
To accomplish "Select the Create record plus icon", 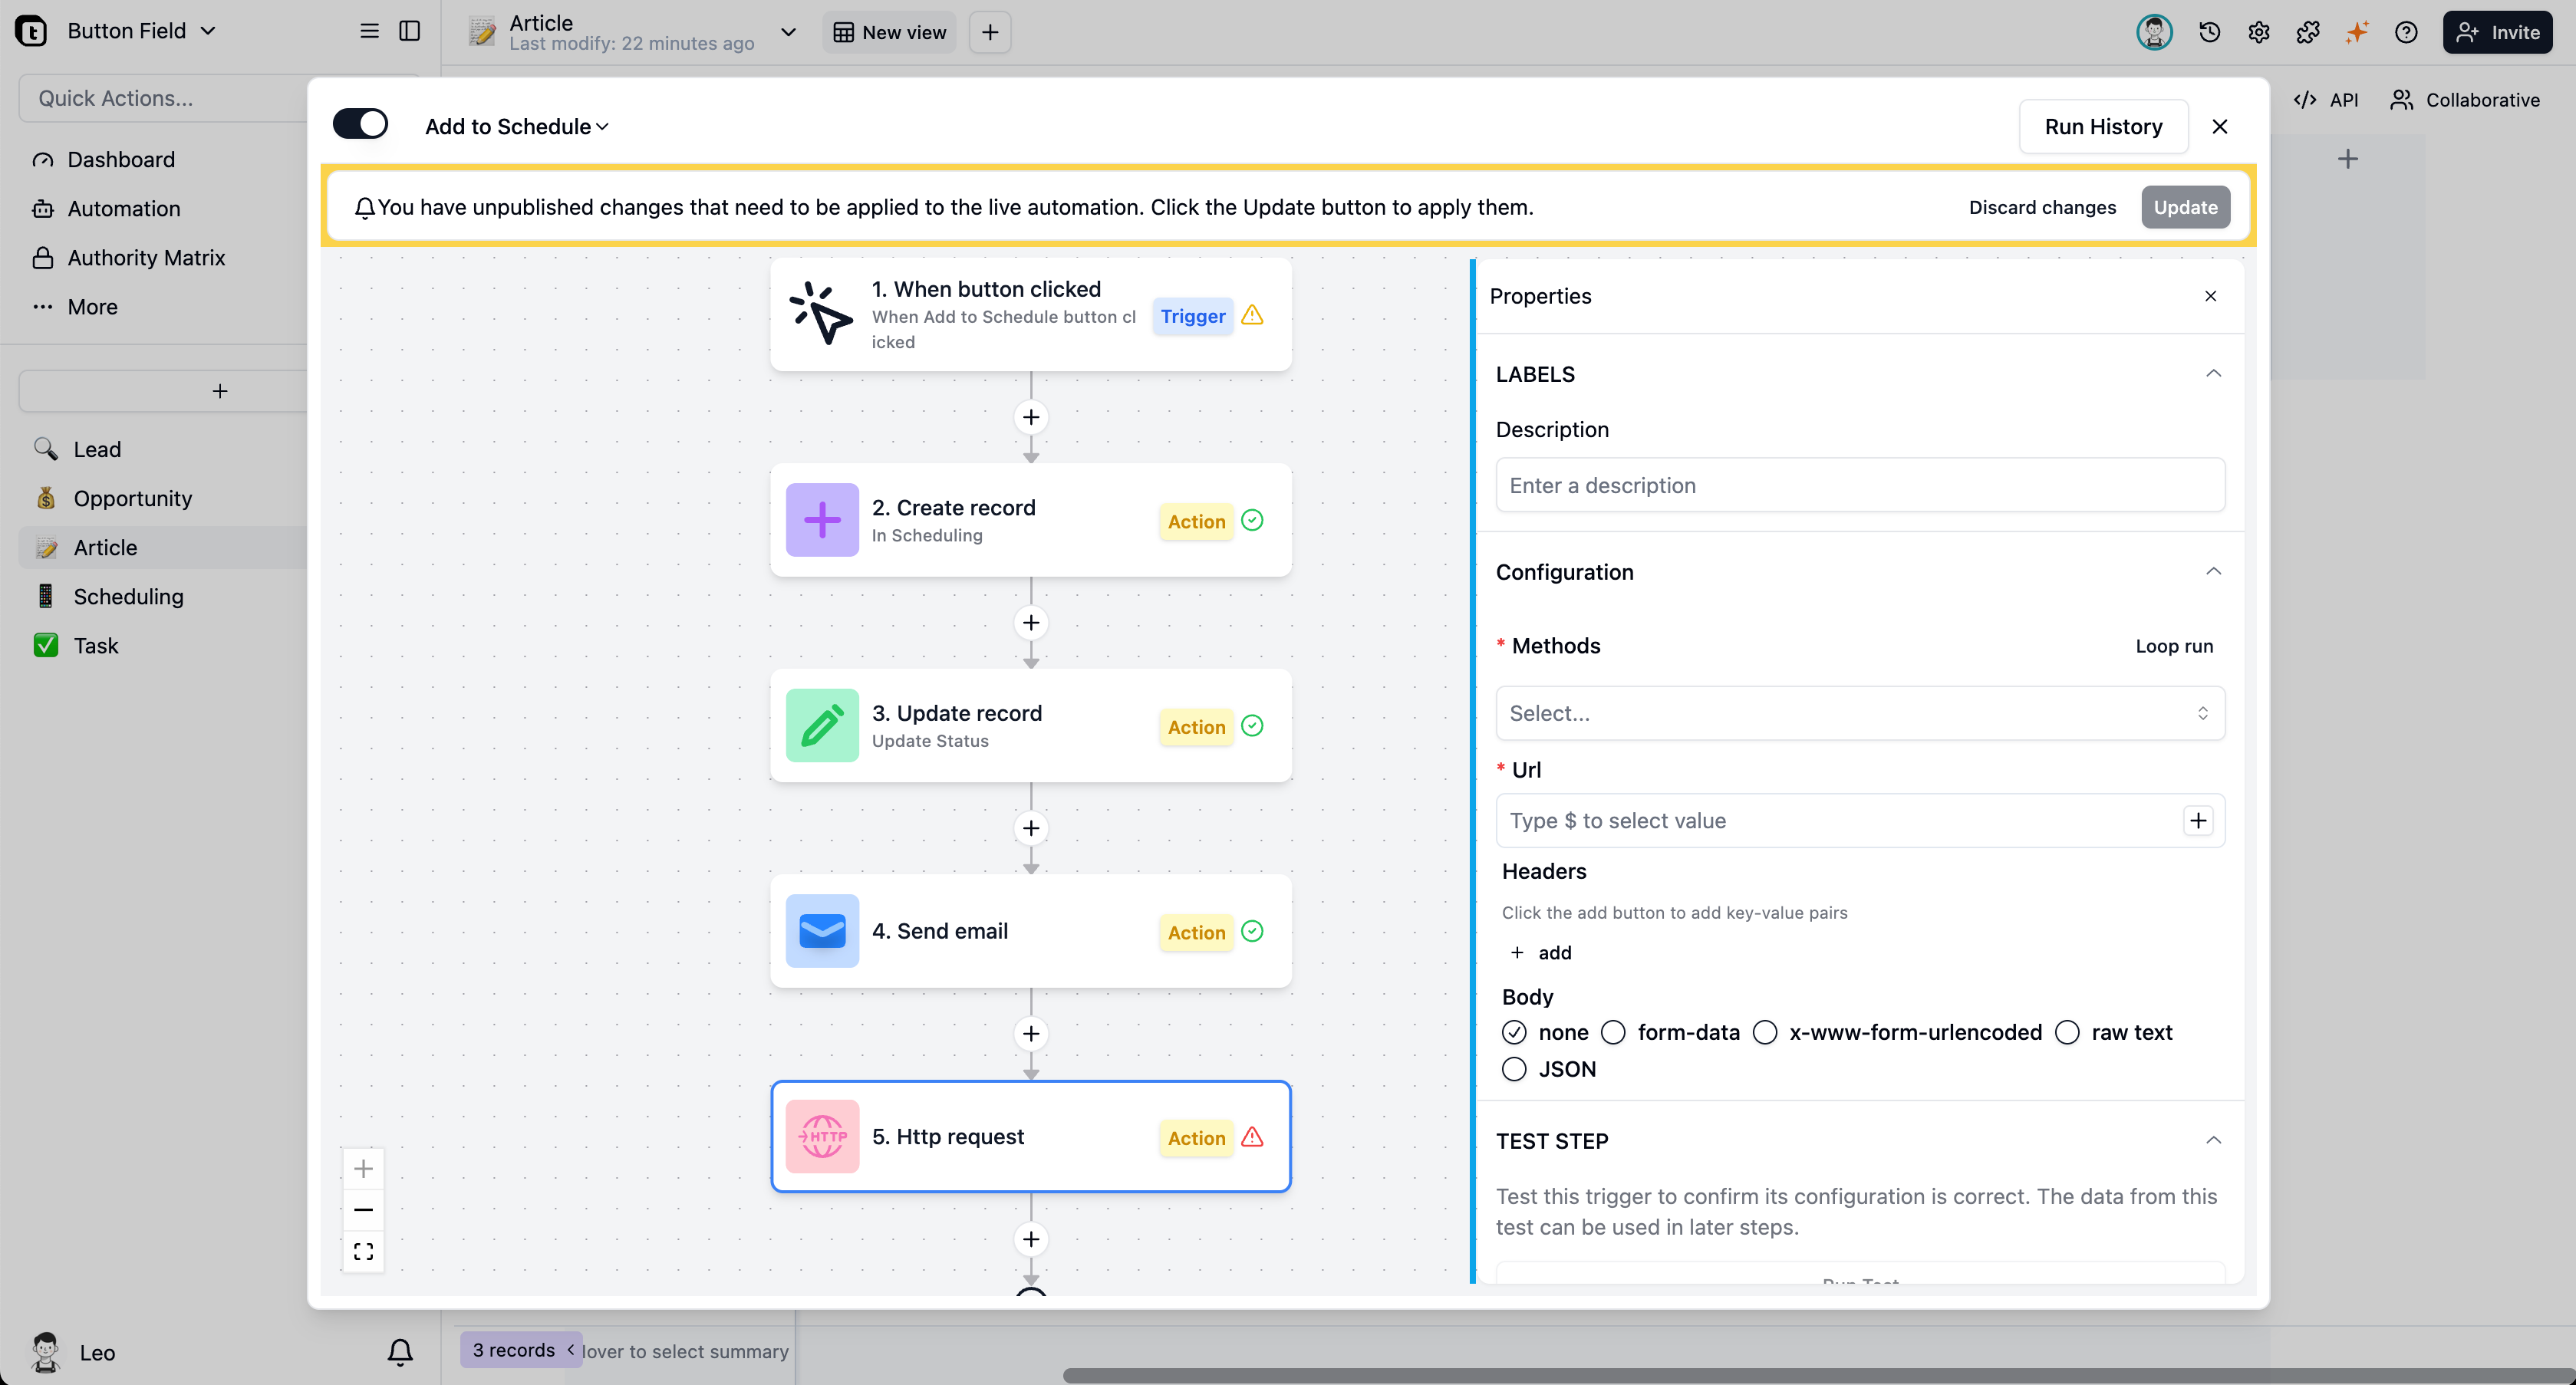I will click(822, 520).
